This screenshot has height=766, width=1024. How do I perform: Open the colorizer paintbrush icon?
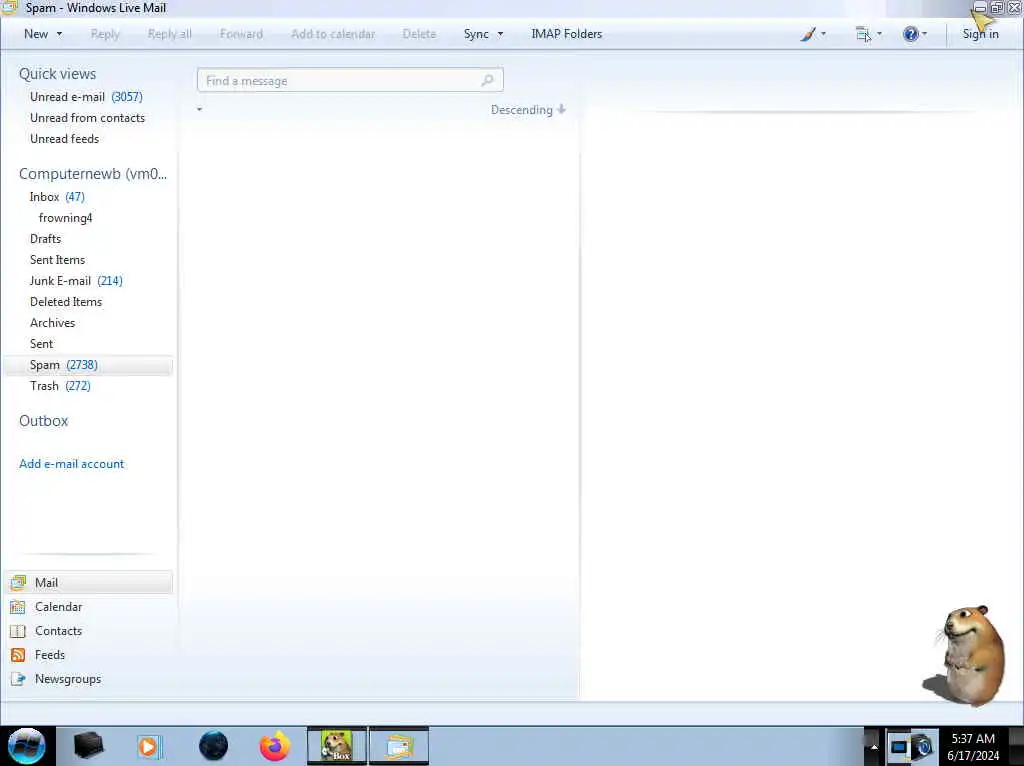(808, 34)
